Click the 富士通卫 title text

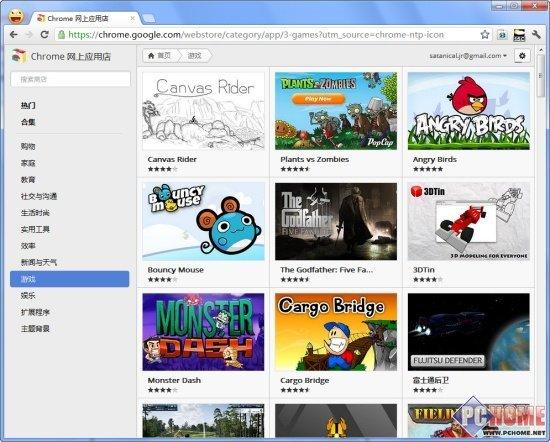pyautogui.click(x=431, y=380)
